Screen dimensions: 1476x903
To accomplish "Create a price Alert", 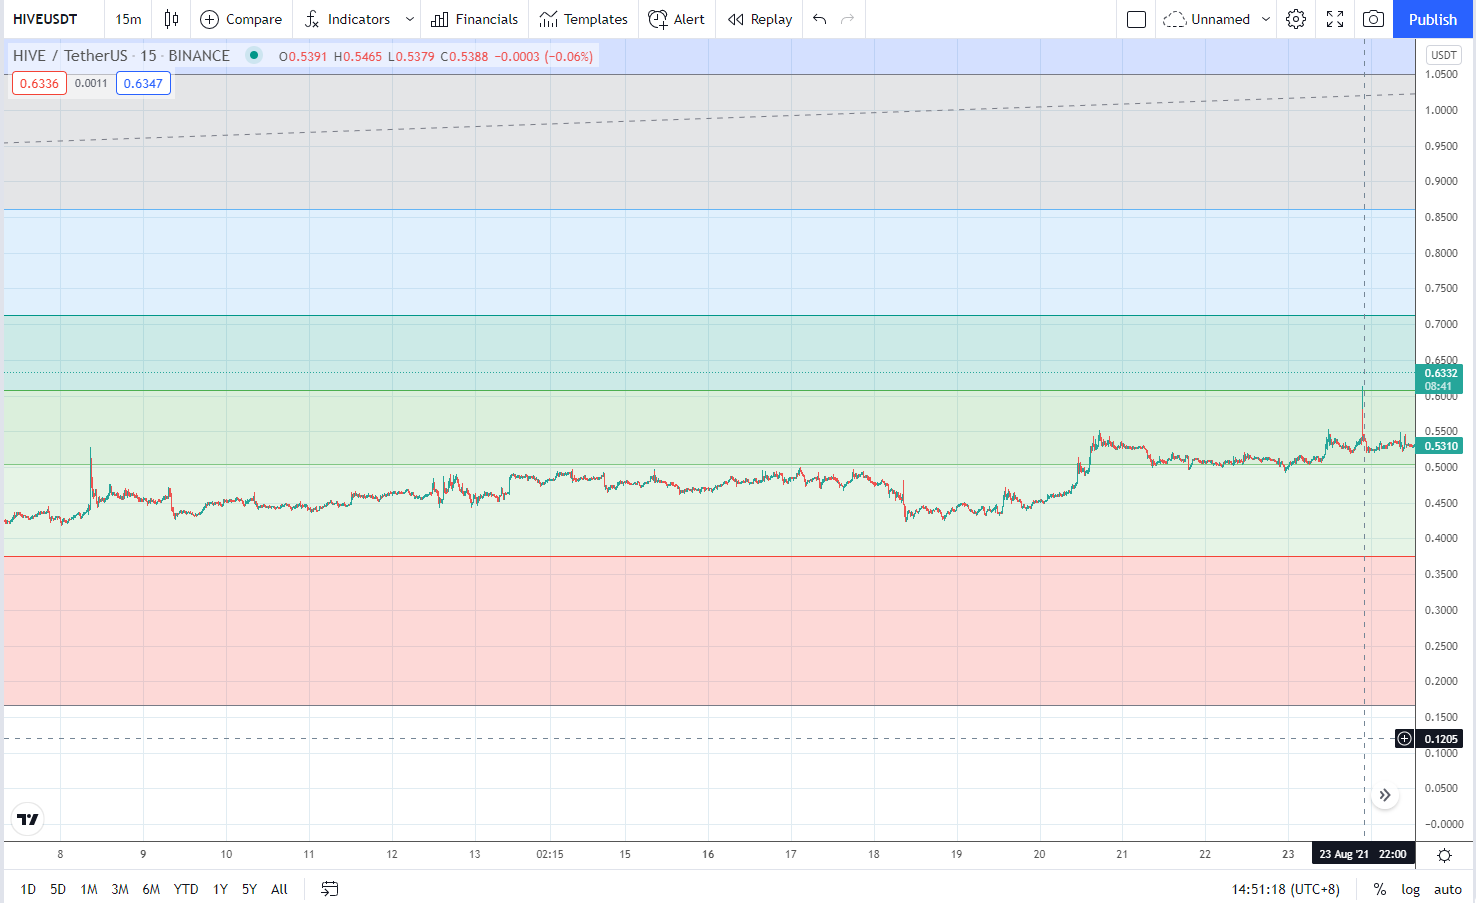I will [676, 19].
